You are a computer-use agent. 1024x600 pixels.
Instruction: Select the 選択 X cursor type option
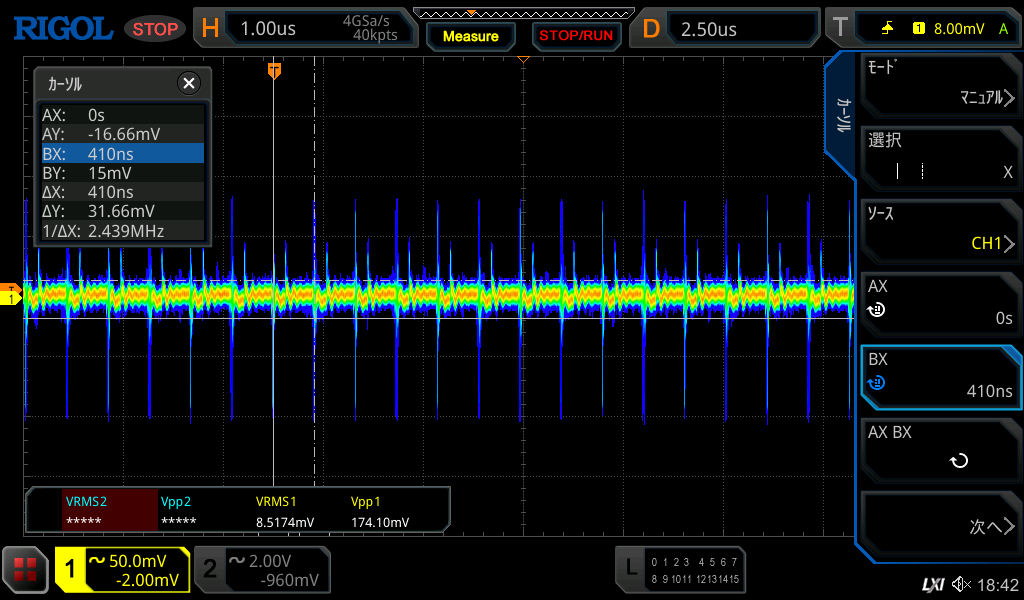tap(939, 156)
